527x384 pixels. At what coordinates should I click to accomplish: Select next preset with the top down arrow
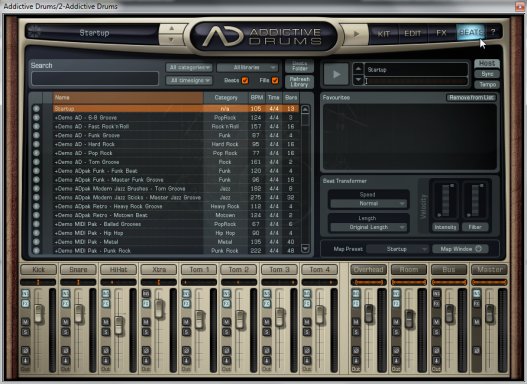(171, 40)
